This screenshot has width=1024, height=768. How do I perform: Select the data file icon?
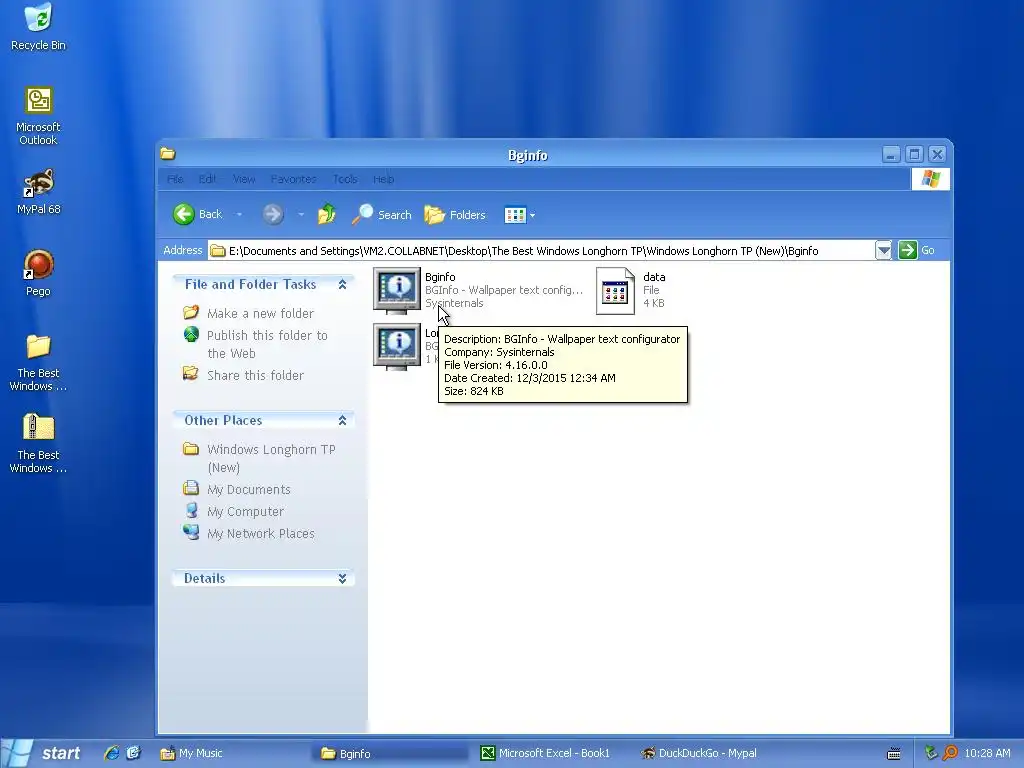click(615, 291)
